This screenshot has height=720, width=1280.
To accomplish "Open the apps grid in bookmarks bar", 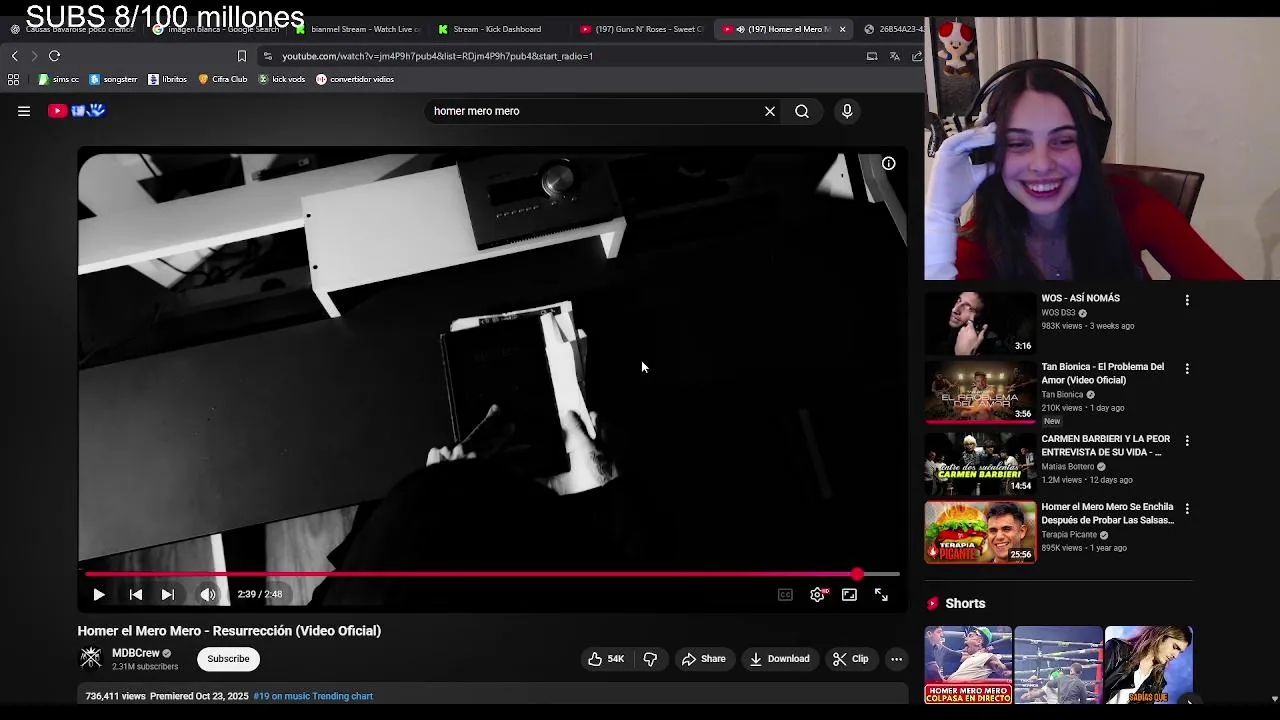I will click(14, 79).
